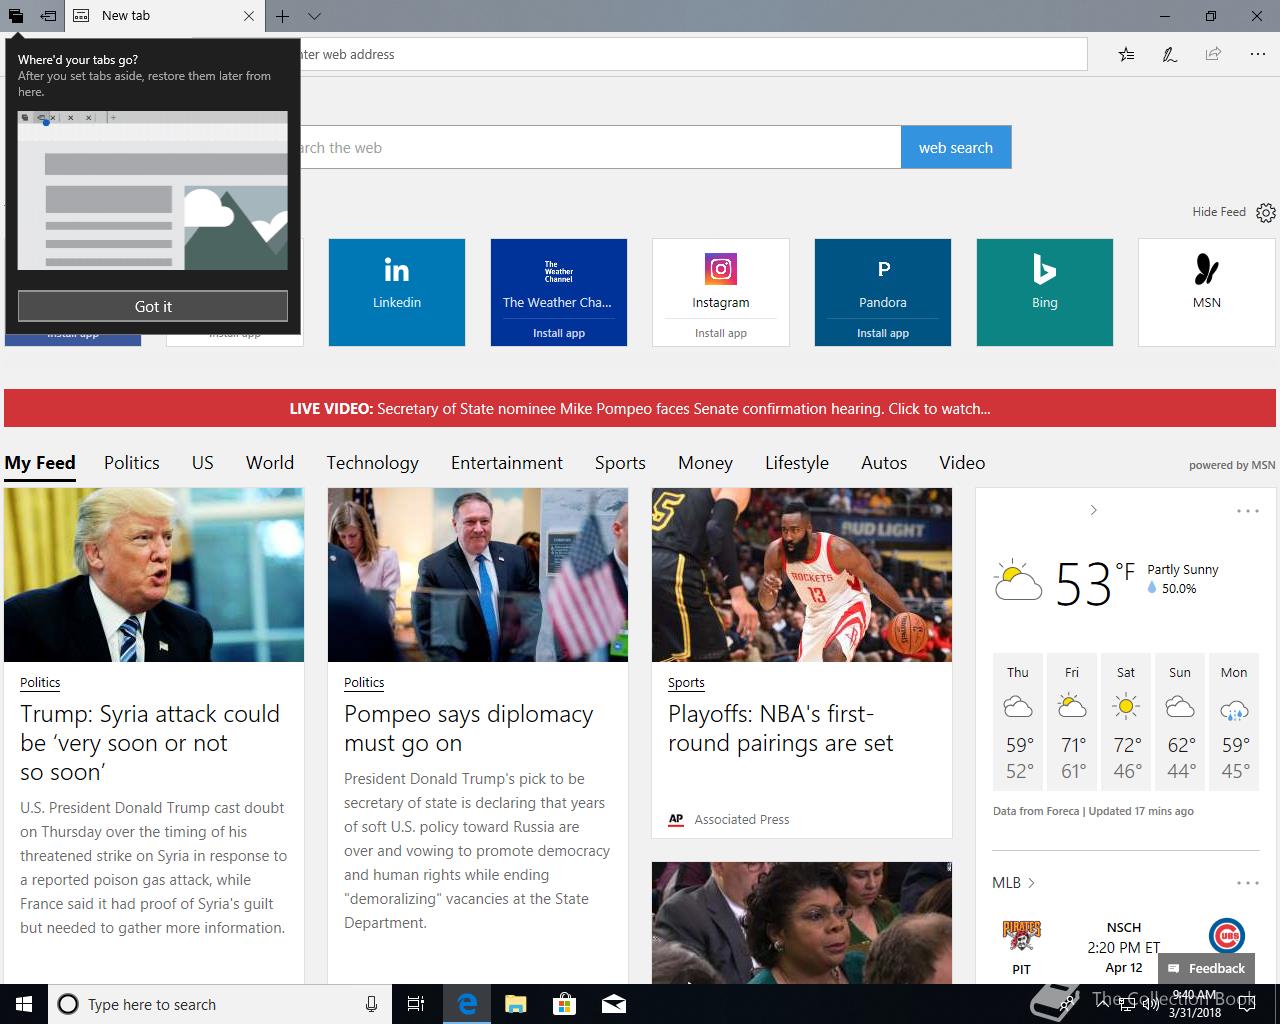Click the web search button

coord(956,147)
